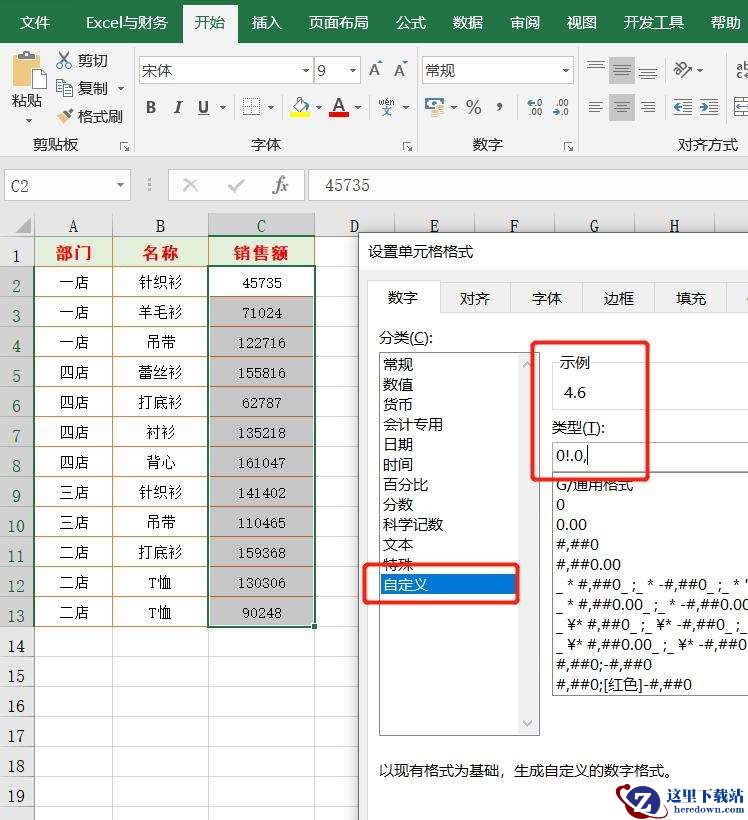Click the accounting number format icon

pyautogui.click(x=434, y=107)
